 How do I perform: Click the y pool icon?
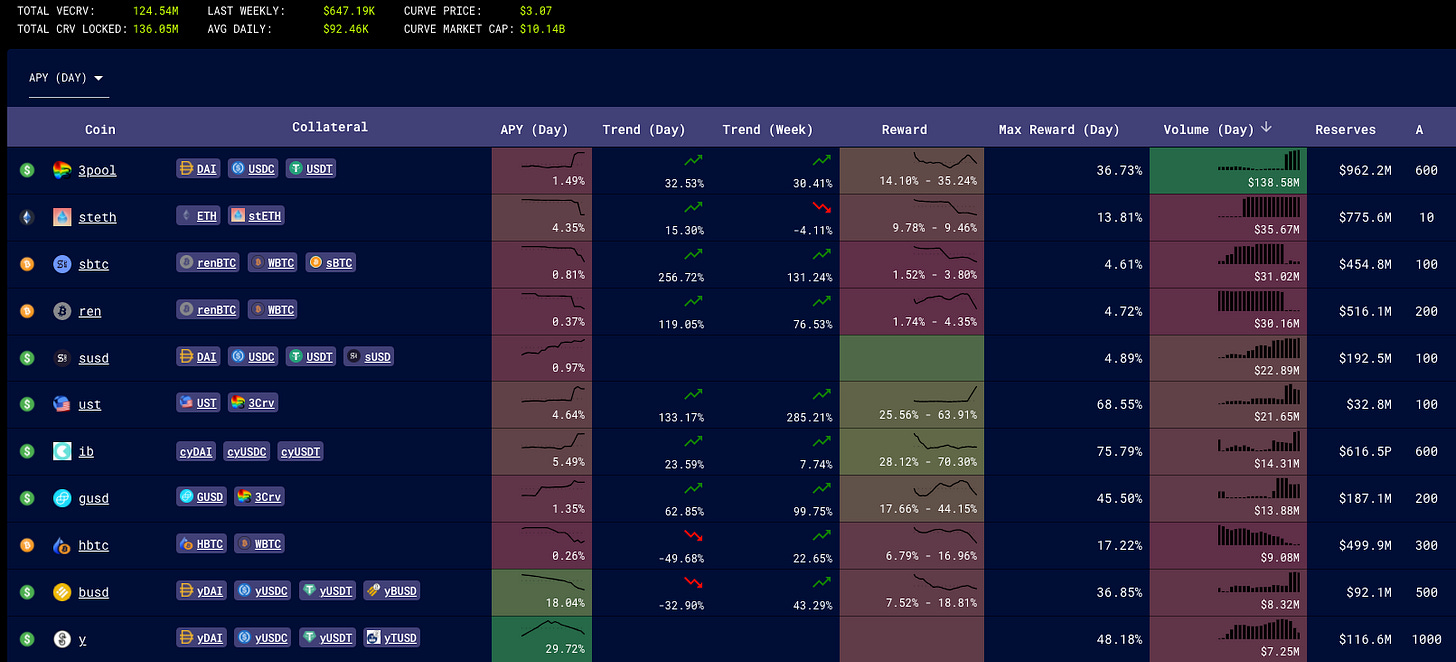point(62,639)
